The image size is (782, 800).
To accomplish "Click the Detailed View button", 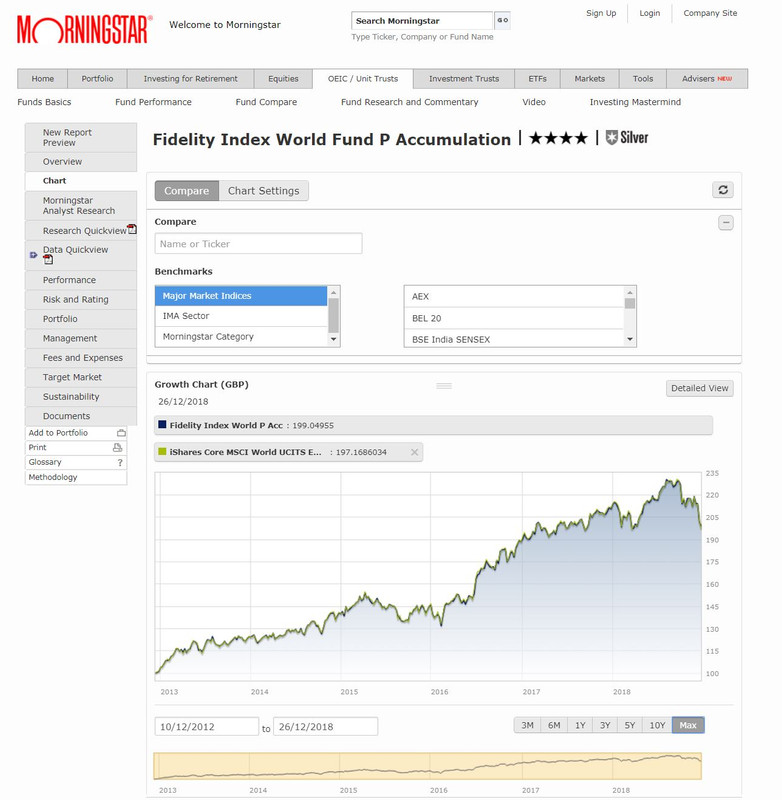I will (699, 388).
